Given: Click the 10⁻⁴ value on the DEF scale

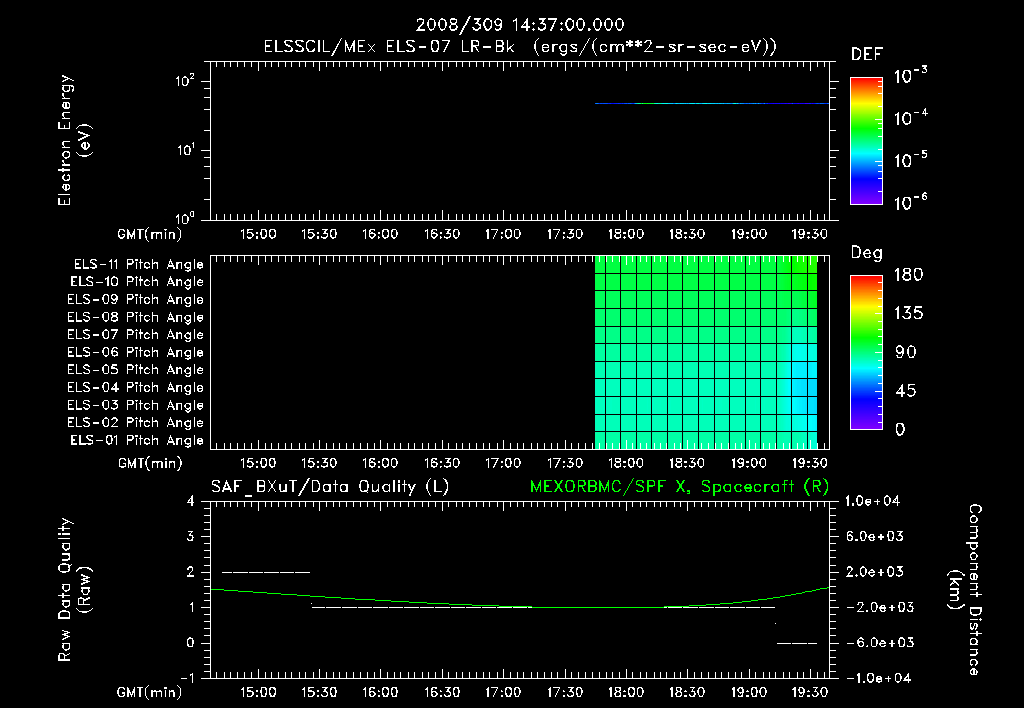Looking at the screenshot, I should 910,118.
